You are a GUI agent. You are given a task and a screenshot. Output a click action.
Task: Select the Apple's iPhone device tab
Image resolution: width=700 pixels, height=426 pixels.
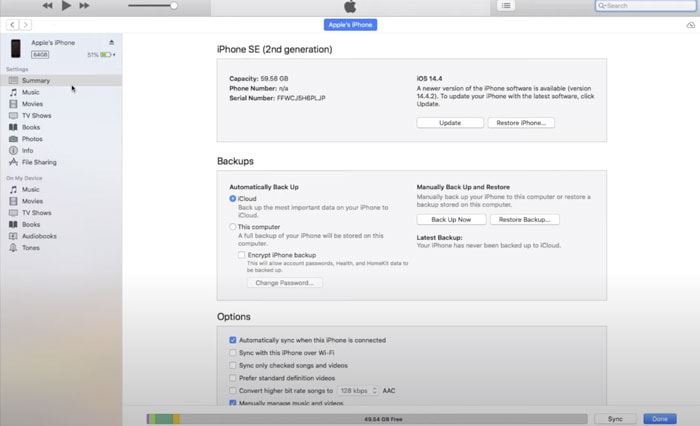(350, 25)
